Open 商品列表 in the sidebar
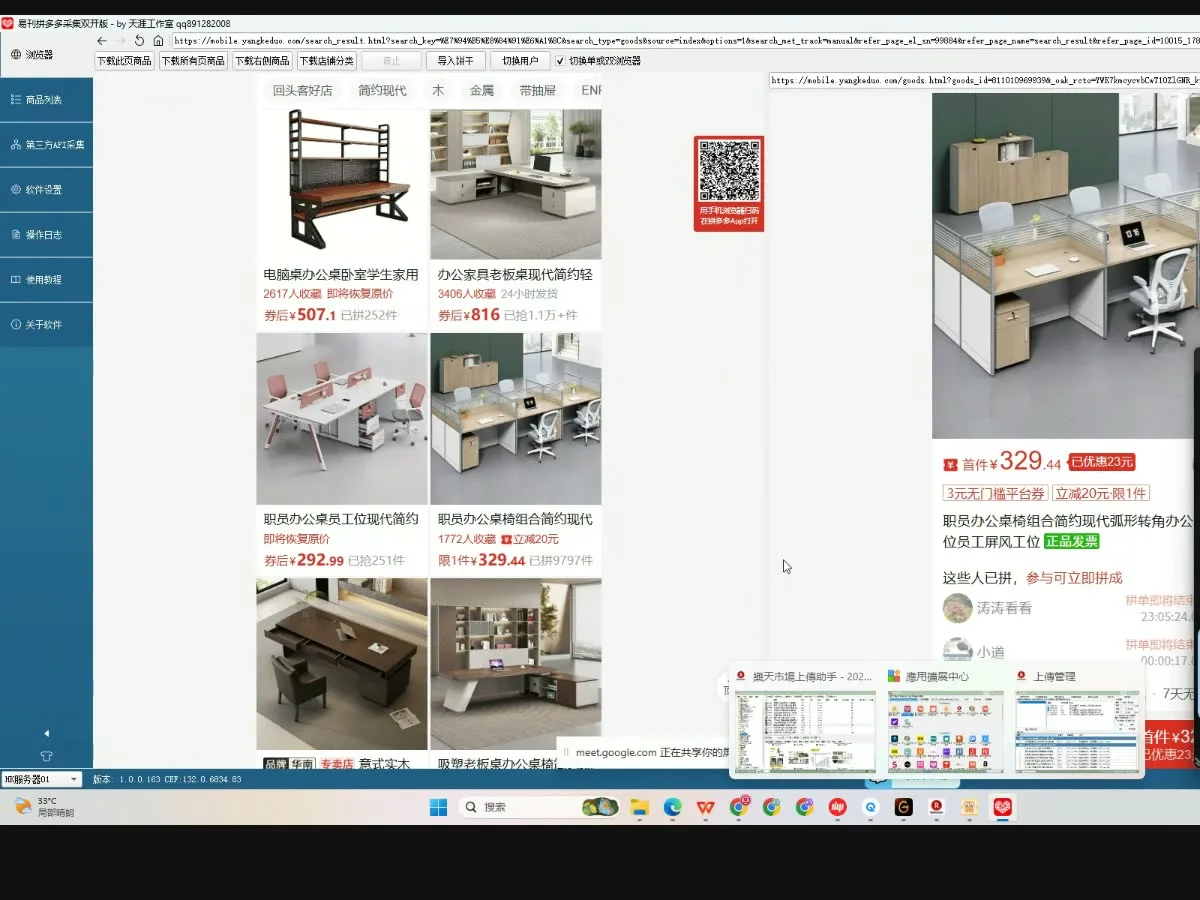 (46, 100)
